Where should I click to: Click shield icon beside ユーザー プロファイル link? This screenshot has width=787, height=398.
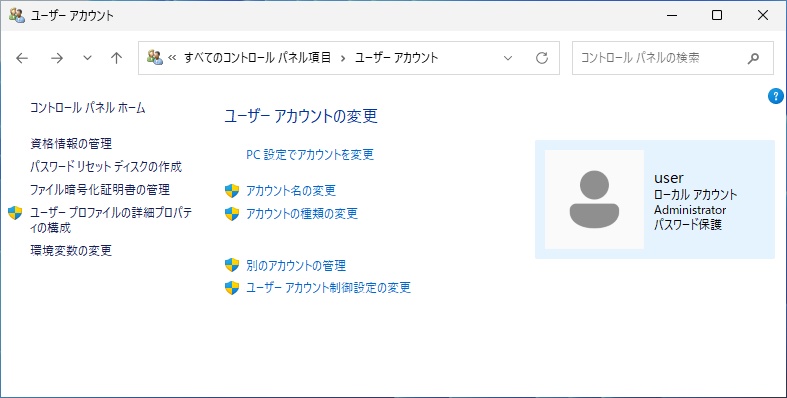tap(15, 213)
